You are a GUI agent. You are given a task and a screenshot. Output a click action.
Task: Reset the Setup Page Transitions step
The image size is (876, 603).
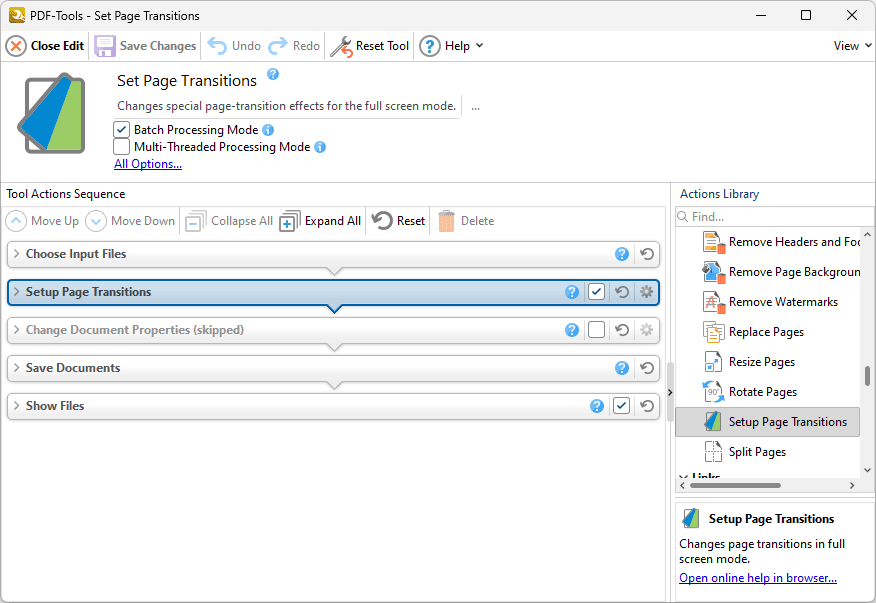[622, 292]
